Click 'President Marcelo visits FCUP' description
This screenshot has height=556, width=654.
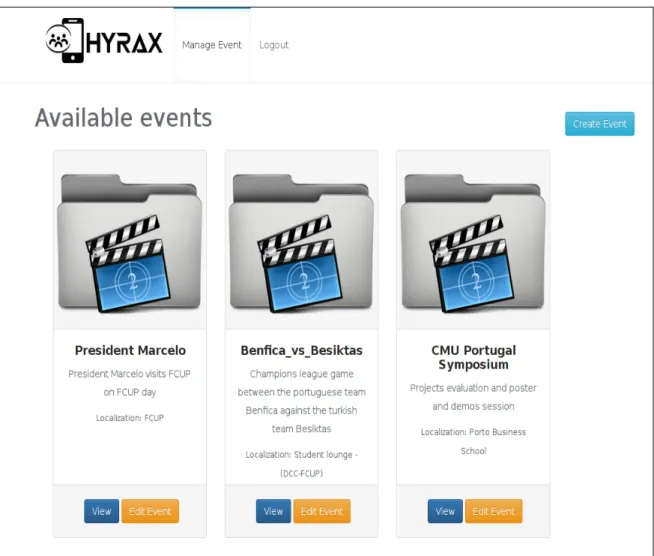tap(130, 383)
